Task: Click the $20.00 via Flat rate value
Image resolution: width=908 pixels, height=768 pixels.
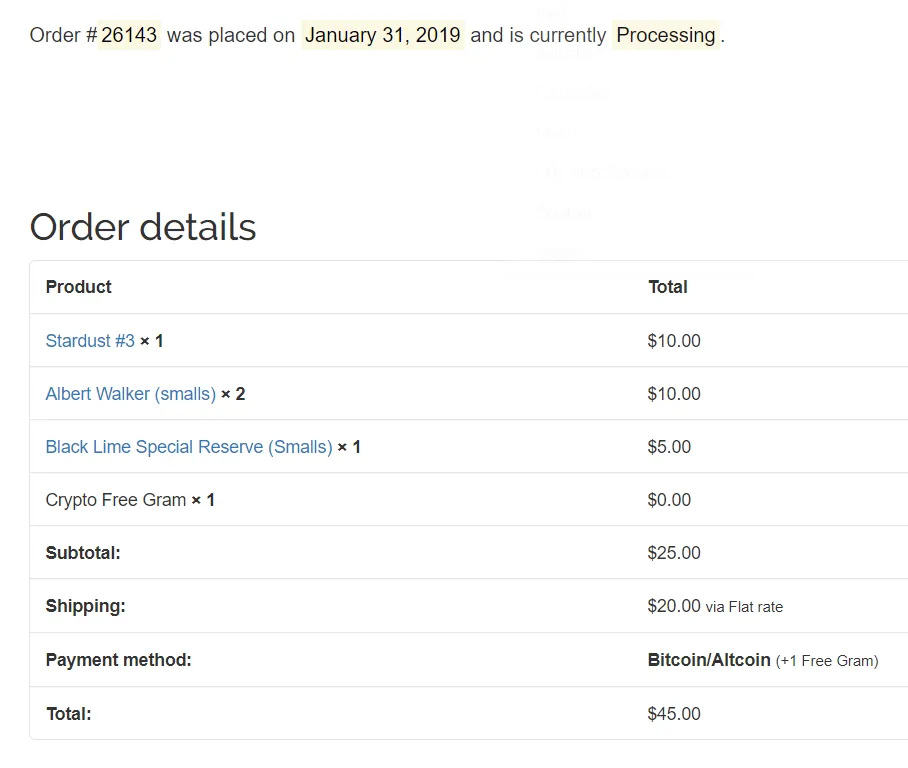Action: click(x=715, y=606)
